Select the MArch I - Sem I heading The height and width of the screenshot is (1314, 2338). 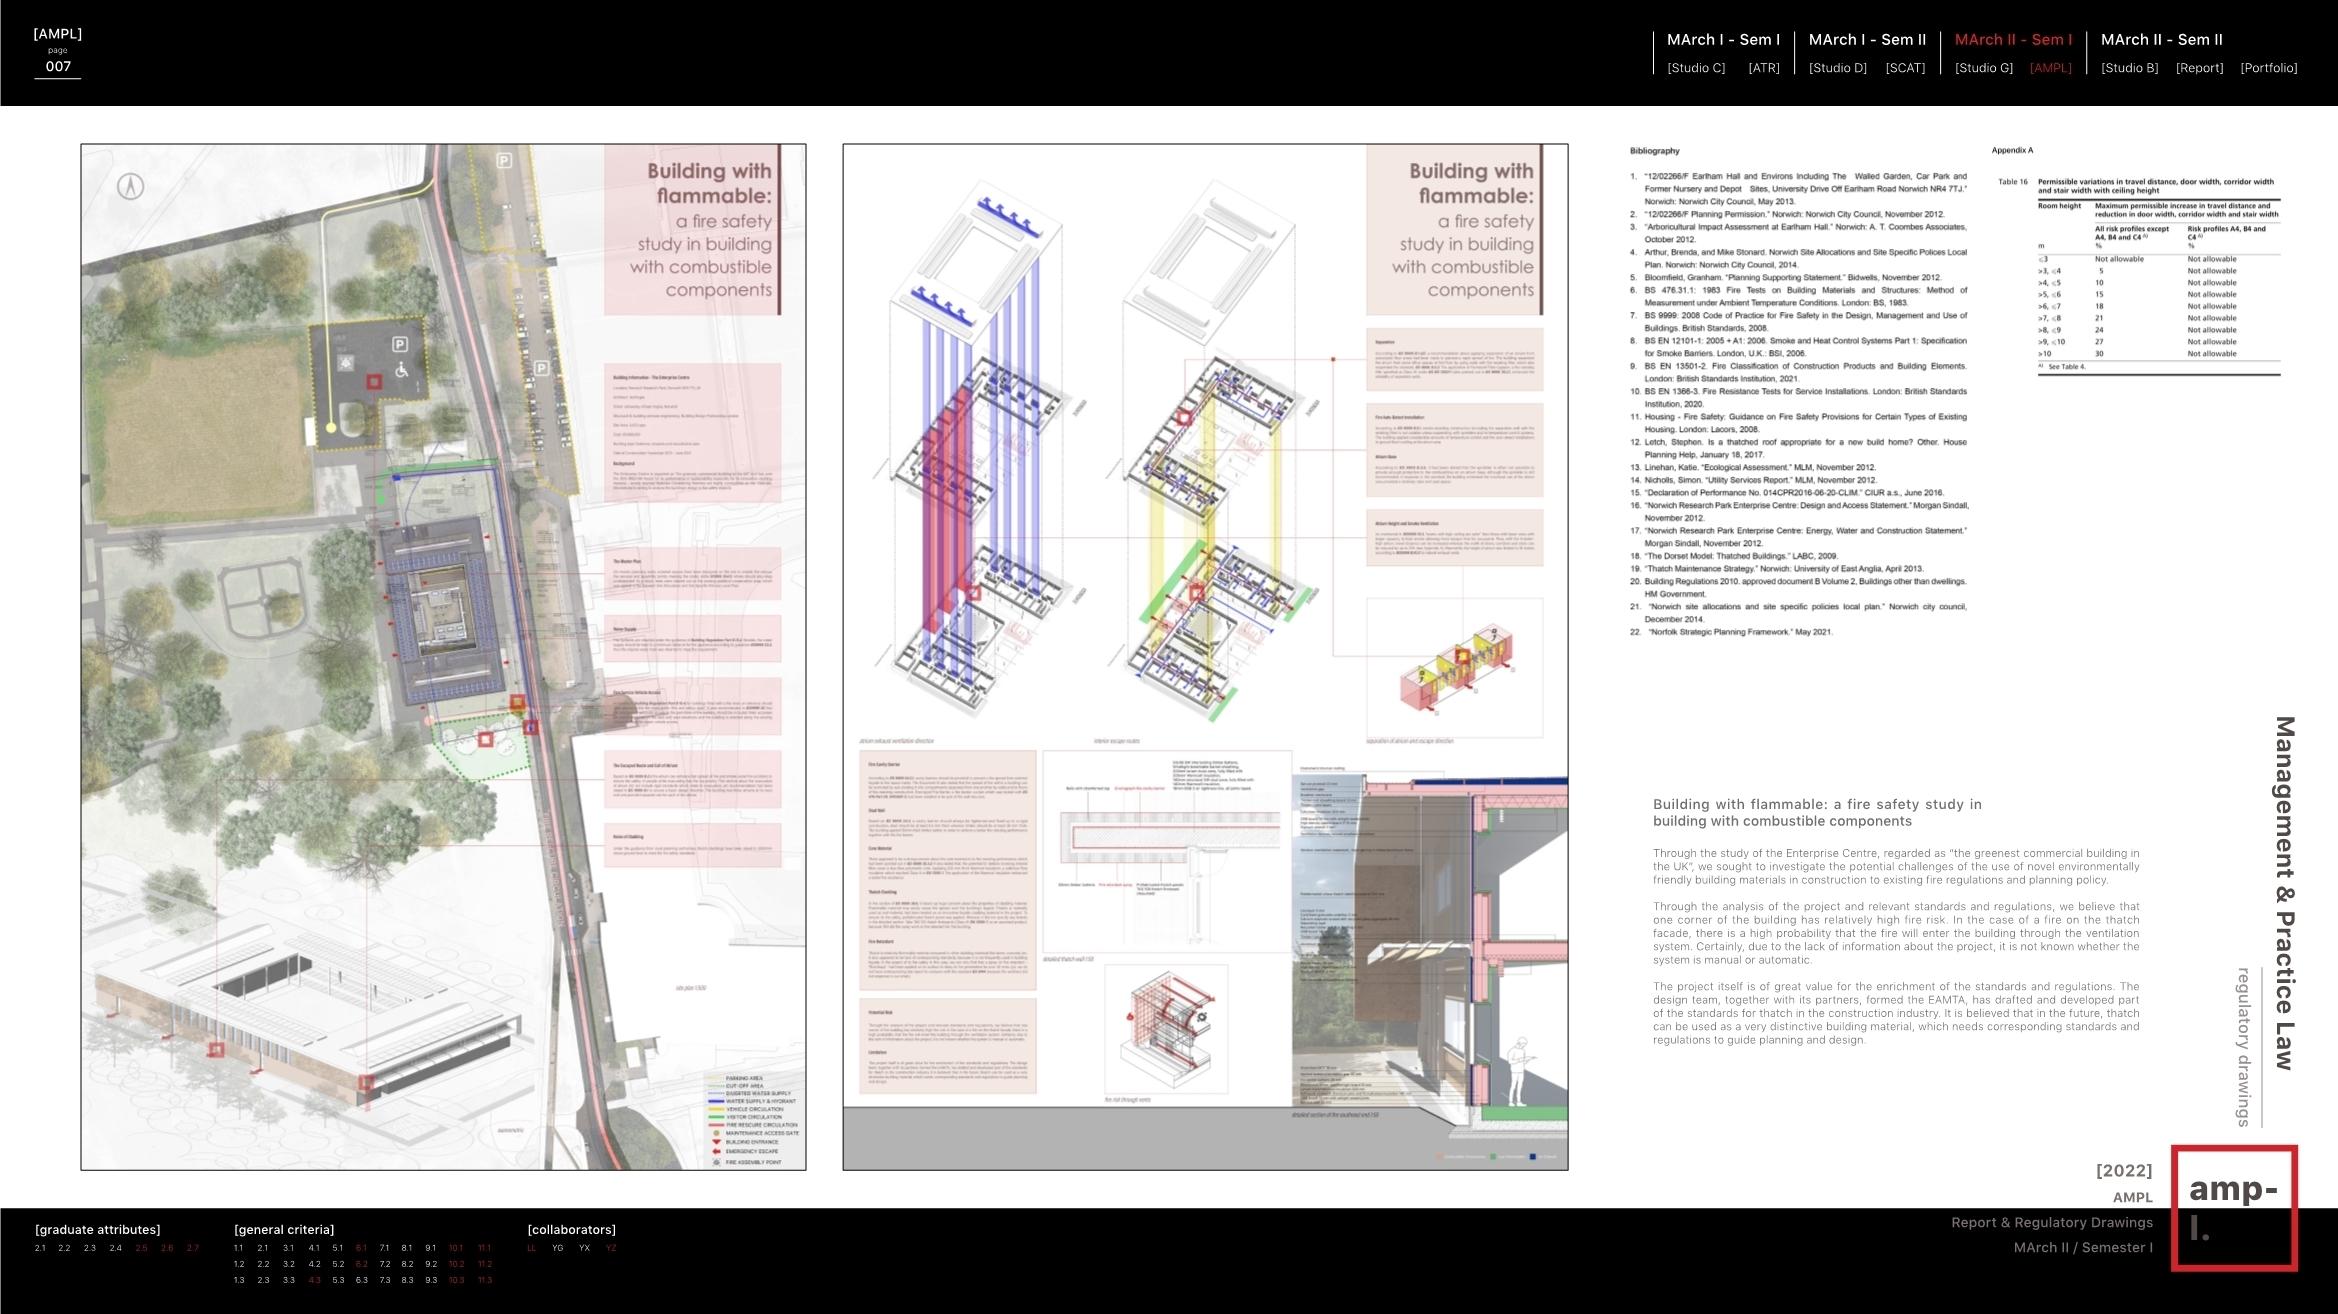[x=1723, y=40]
